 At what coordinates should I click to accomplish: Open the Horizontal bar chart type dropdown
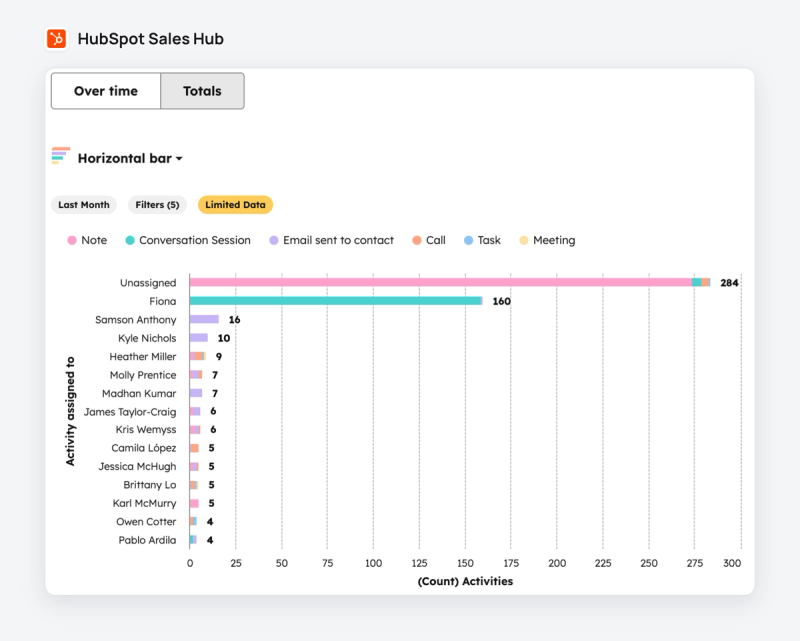point(130,158)
